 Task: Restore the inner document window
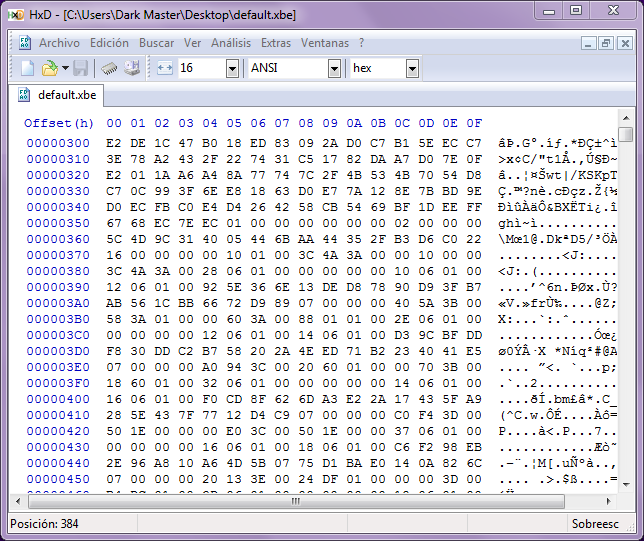(606, 43)
